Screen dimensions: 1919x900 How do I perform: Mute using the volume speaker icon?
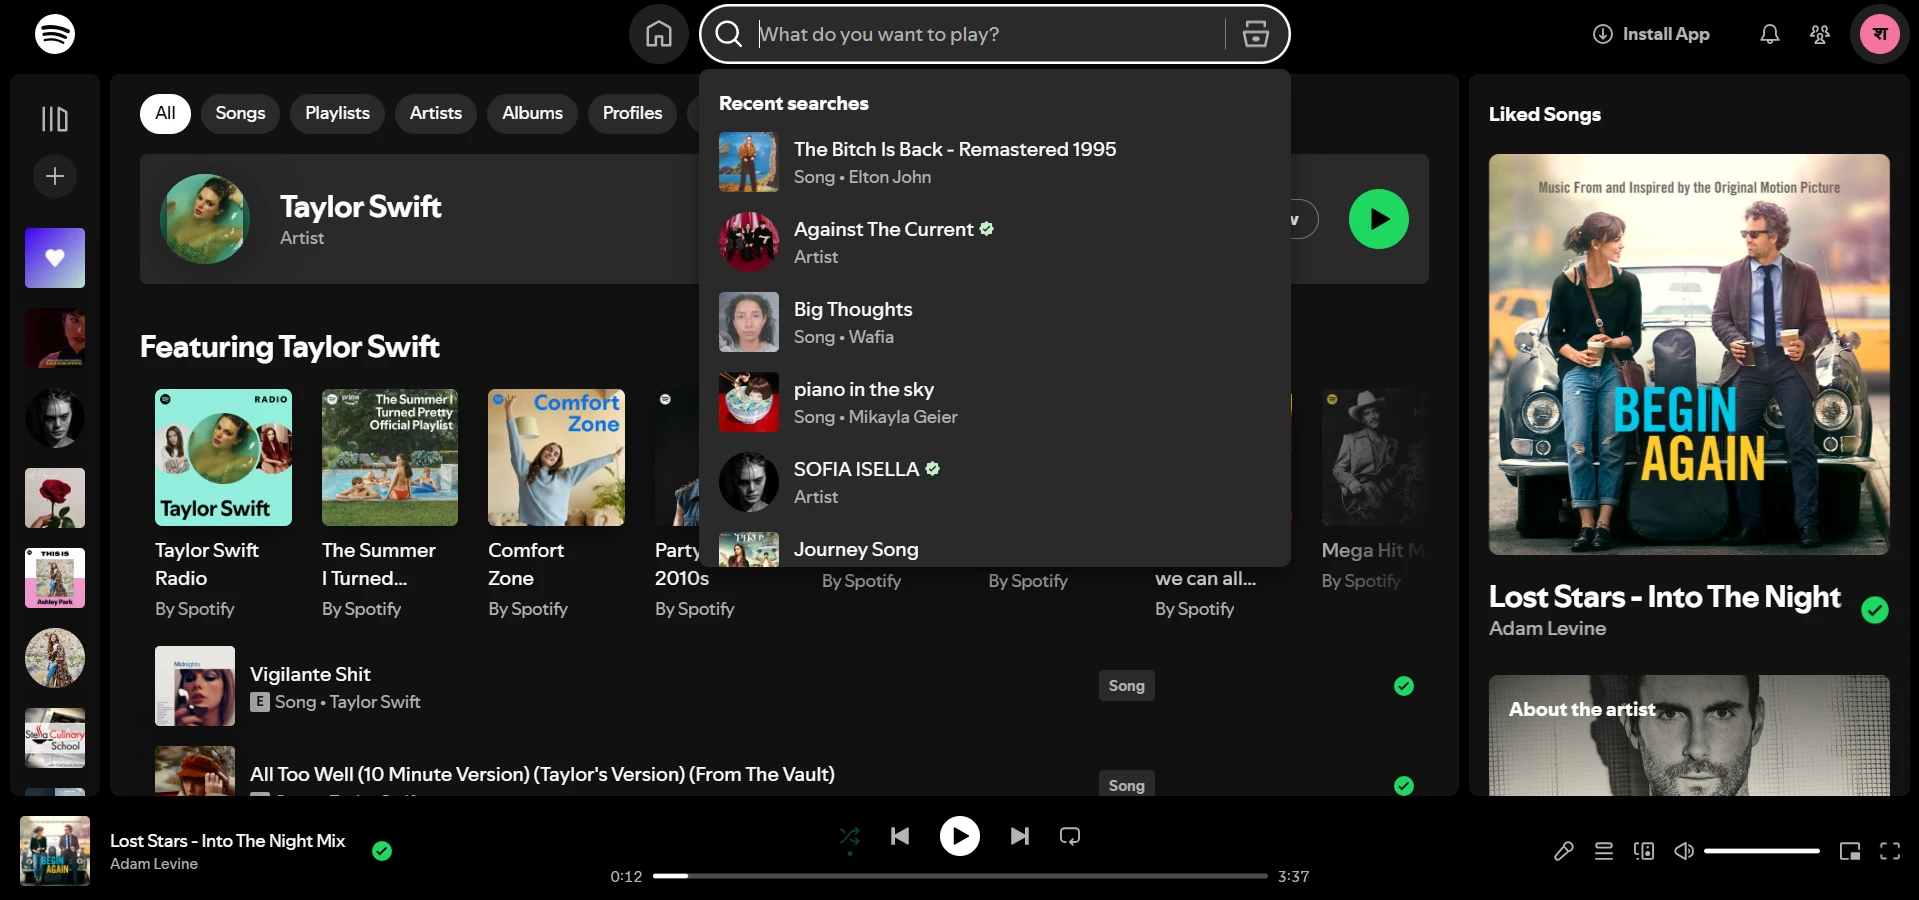1684,851
